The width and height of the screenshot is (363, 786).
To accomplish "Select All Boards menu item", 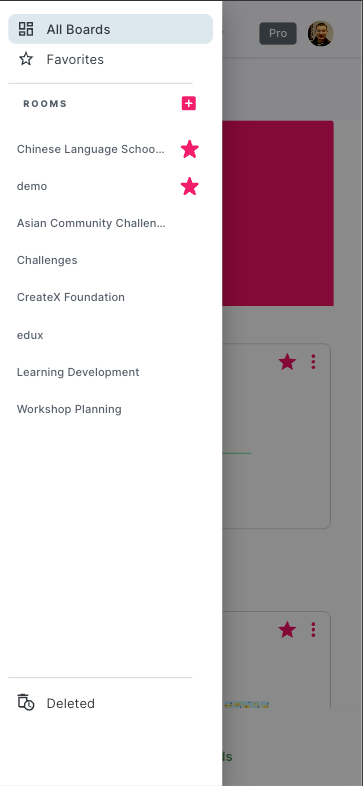I will pyautogui.click(x=110, y=29).
